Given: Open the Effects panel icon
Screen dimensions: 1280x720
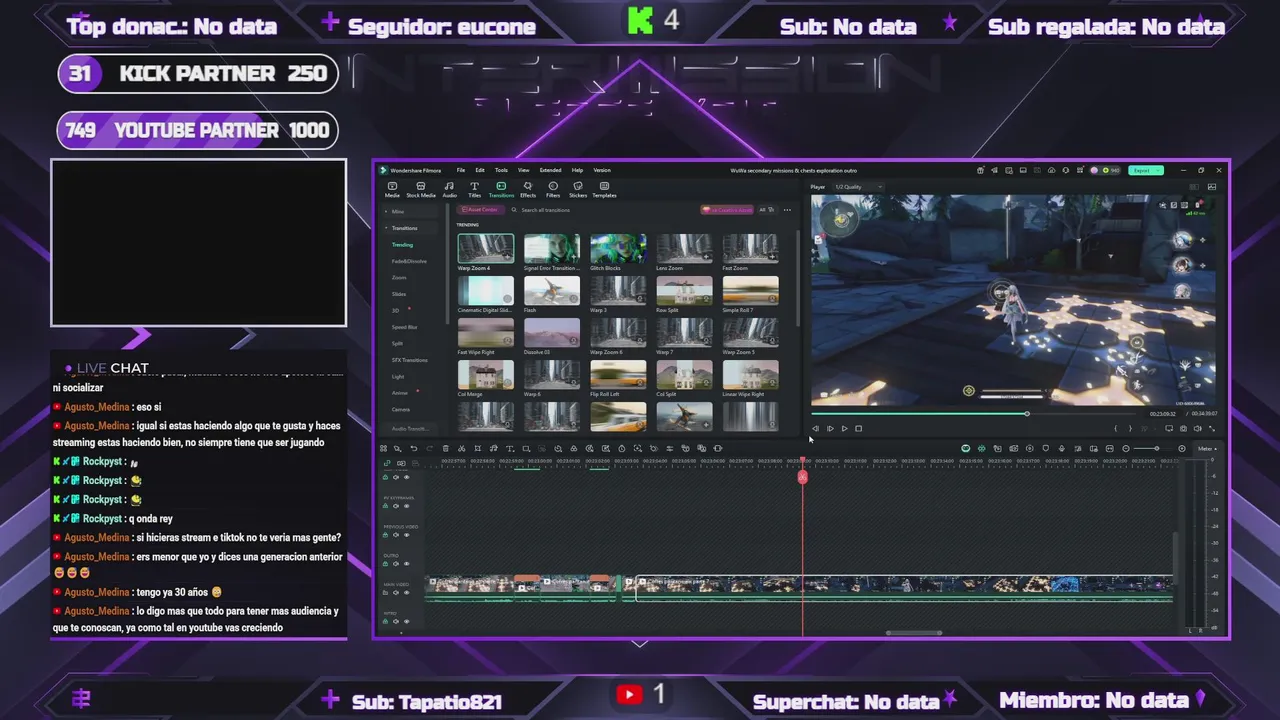Looking at the screenshot, I should pyautogui.click(x=527, y=186).
